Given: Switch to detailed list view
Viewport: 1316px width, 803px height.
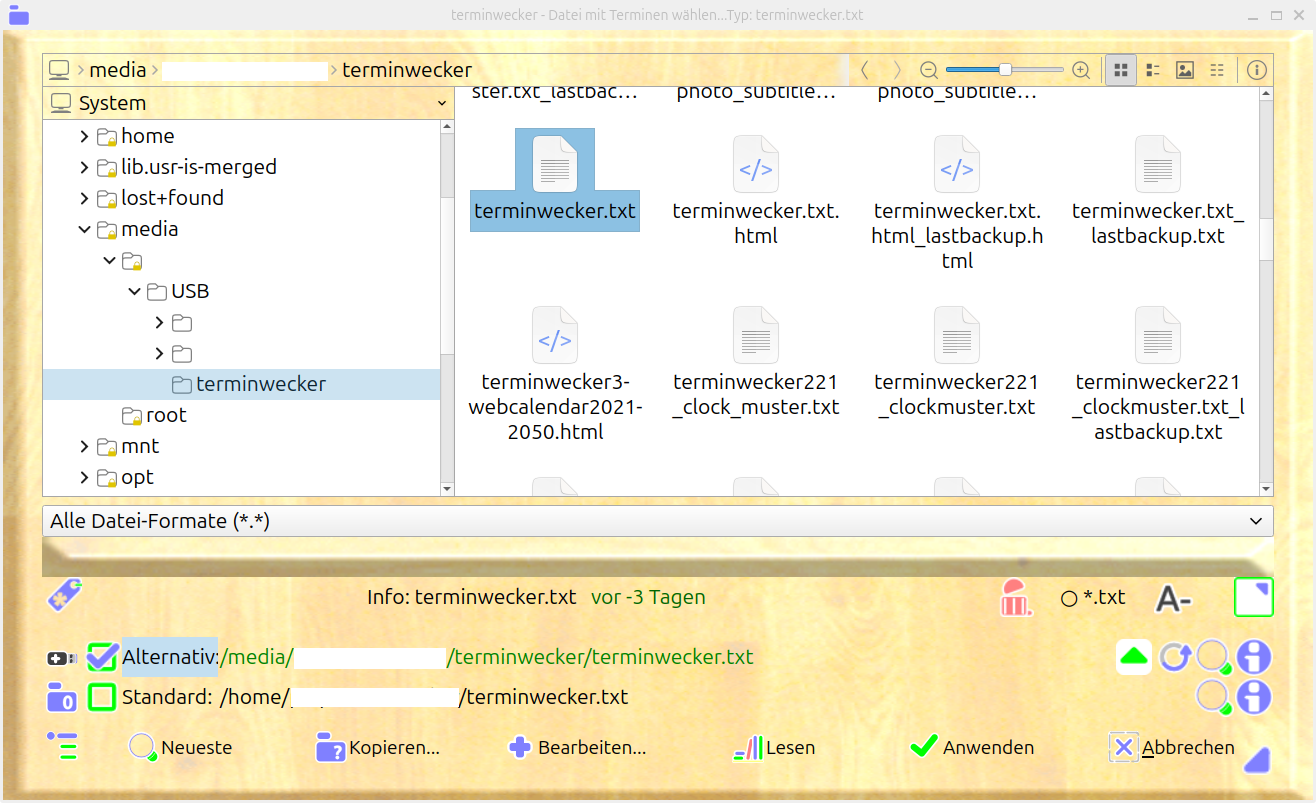Looking at the screenshot, I should (x=1153, y=70).
